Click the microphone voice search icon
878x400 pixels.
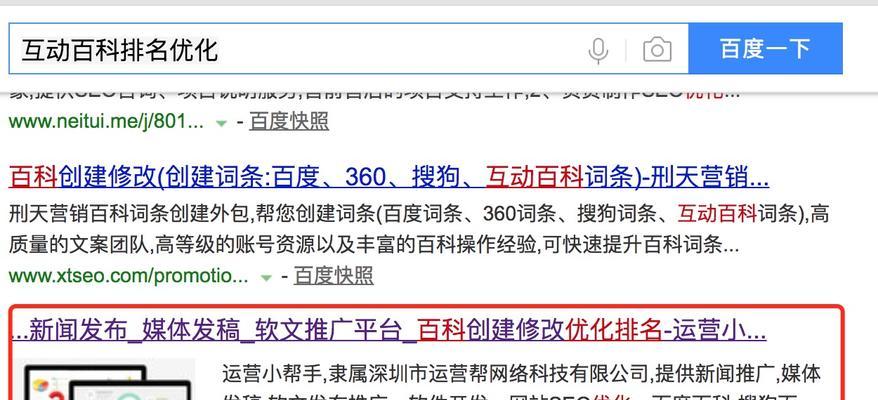[598, 50]
